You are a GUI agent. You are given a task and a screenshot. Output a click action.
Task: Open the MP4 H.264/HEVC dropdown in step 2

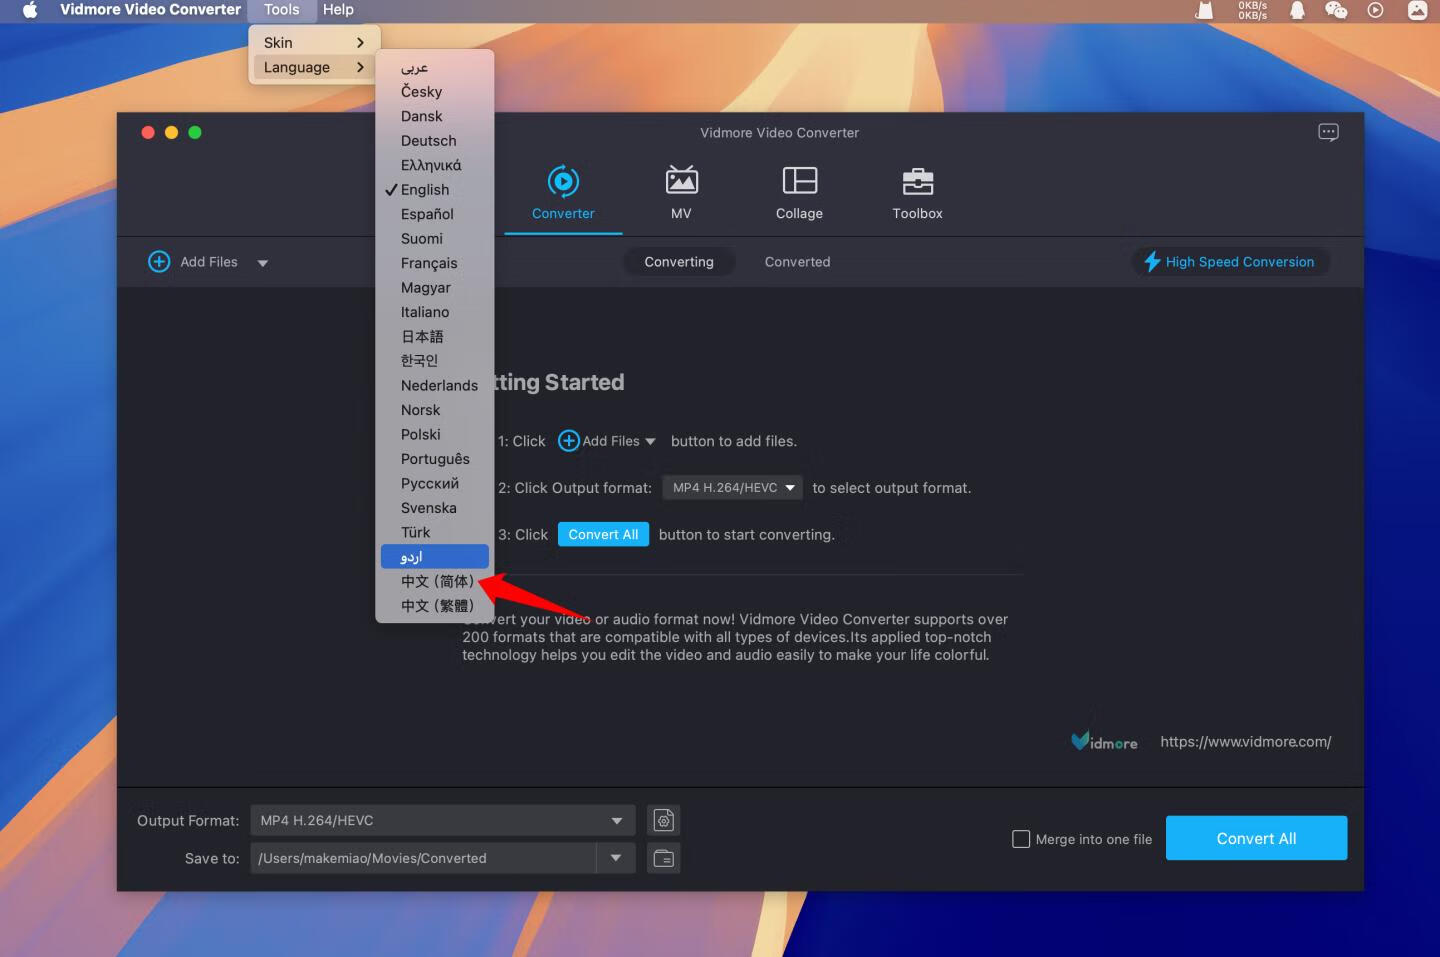[733, 488]
